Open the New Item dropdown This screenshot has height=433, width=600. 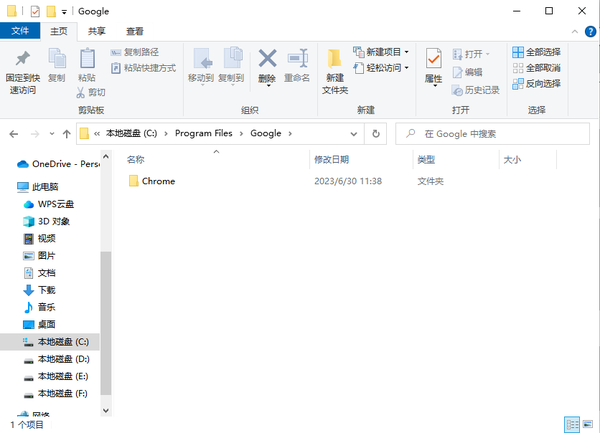[x=381, y=52]
